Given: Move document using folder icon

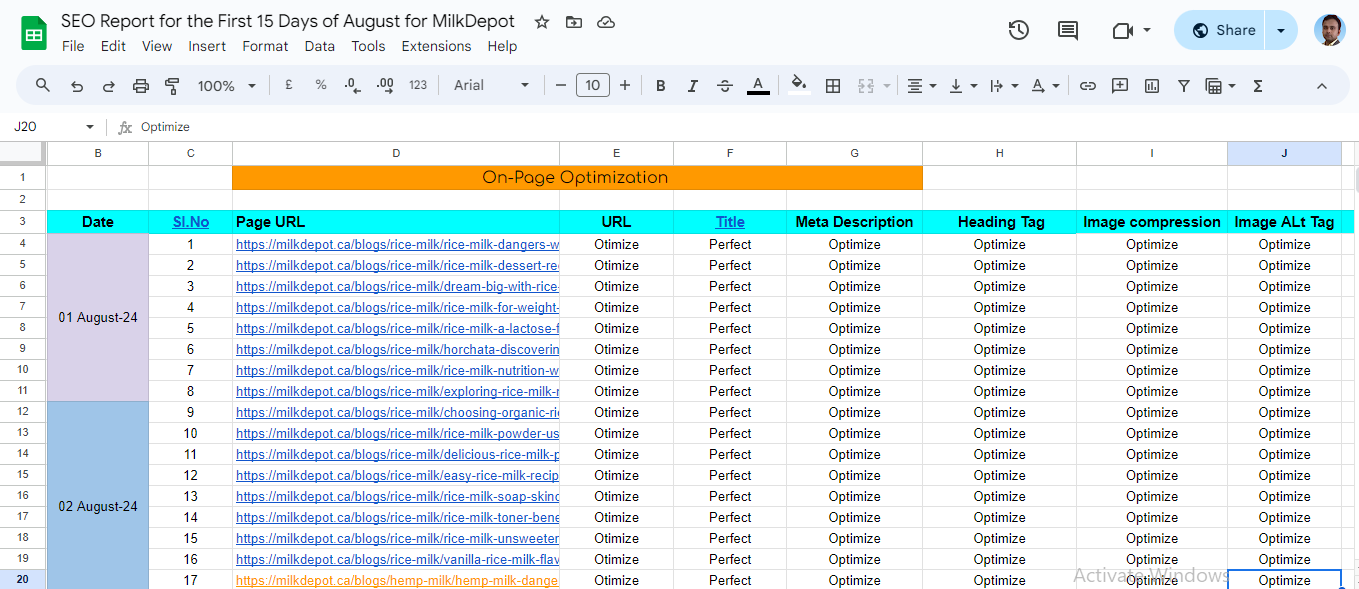Looking at the screenshot, I should [x=573, y=22].
